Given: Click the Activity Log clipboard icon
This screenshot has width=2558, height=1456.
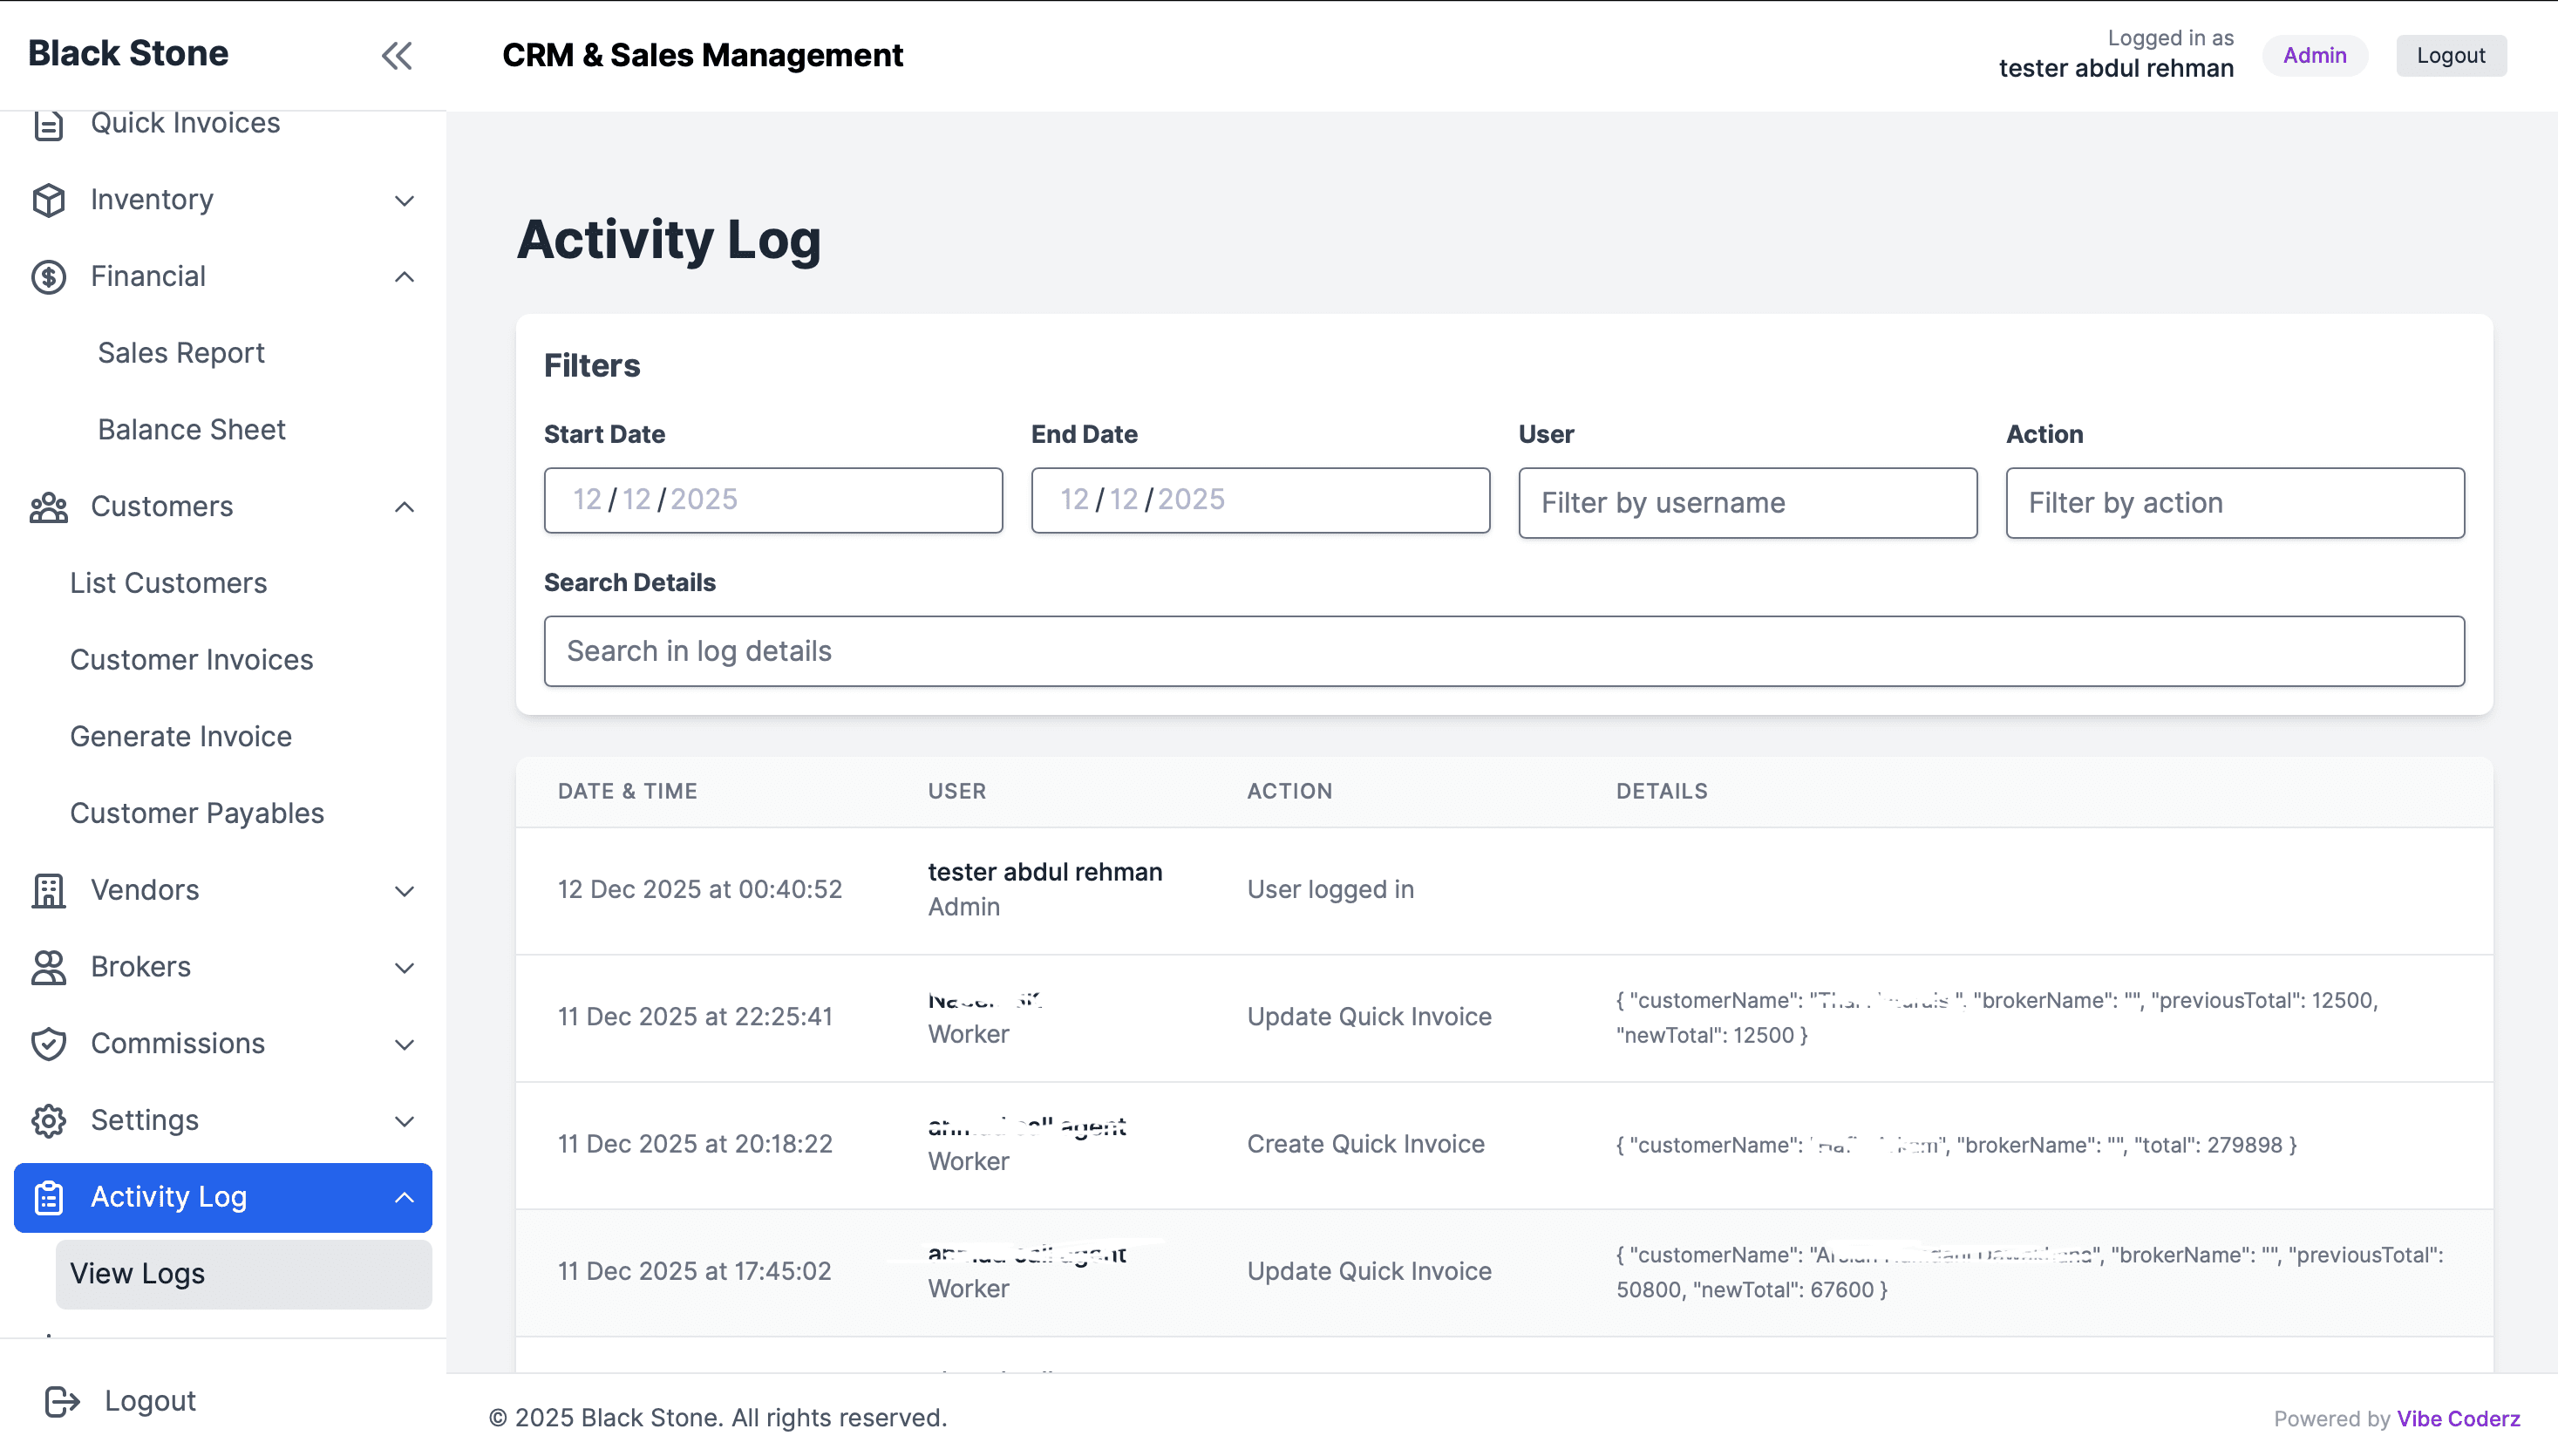Looking at the screenshot, I should [48, 1197].
